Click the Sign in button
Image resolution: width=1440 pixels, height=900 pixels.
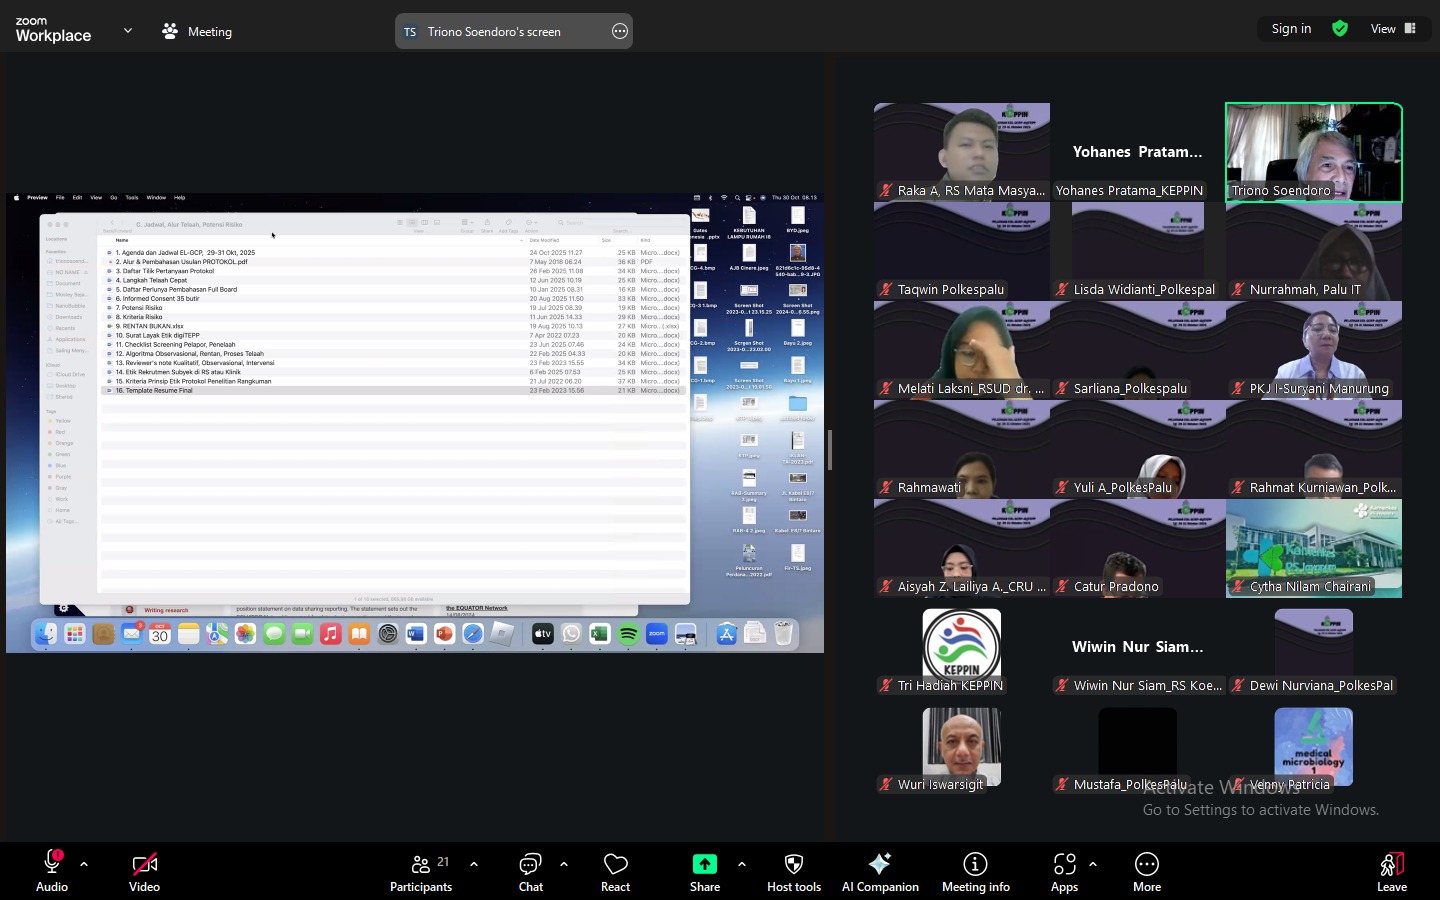pos(1291,29)
